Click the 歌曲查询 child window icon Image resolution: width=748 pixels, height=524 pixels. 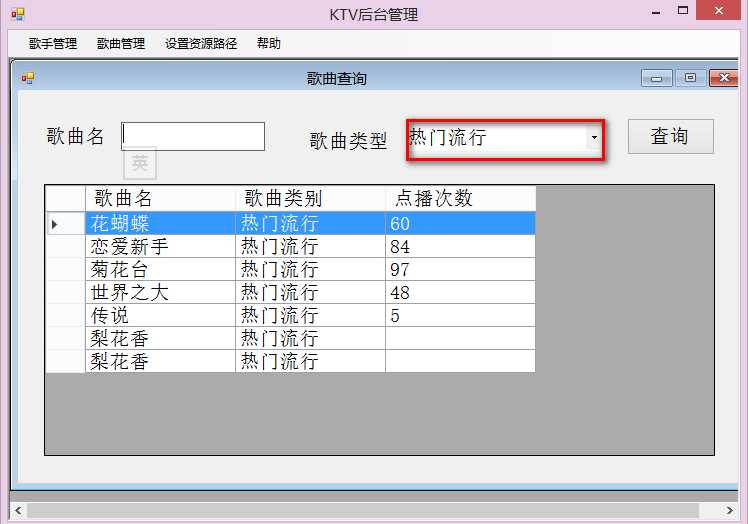click(28, 78)
